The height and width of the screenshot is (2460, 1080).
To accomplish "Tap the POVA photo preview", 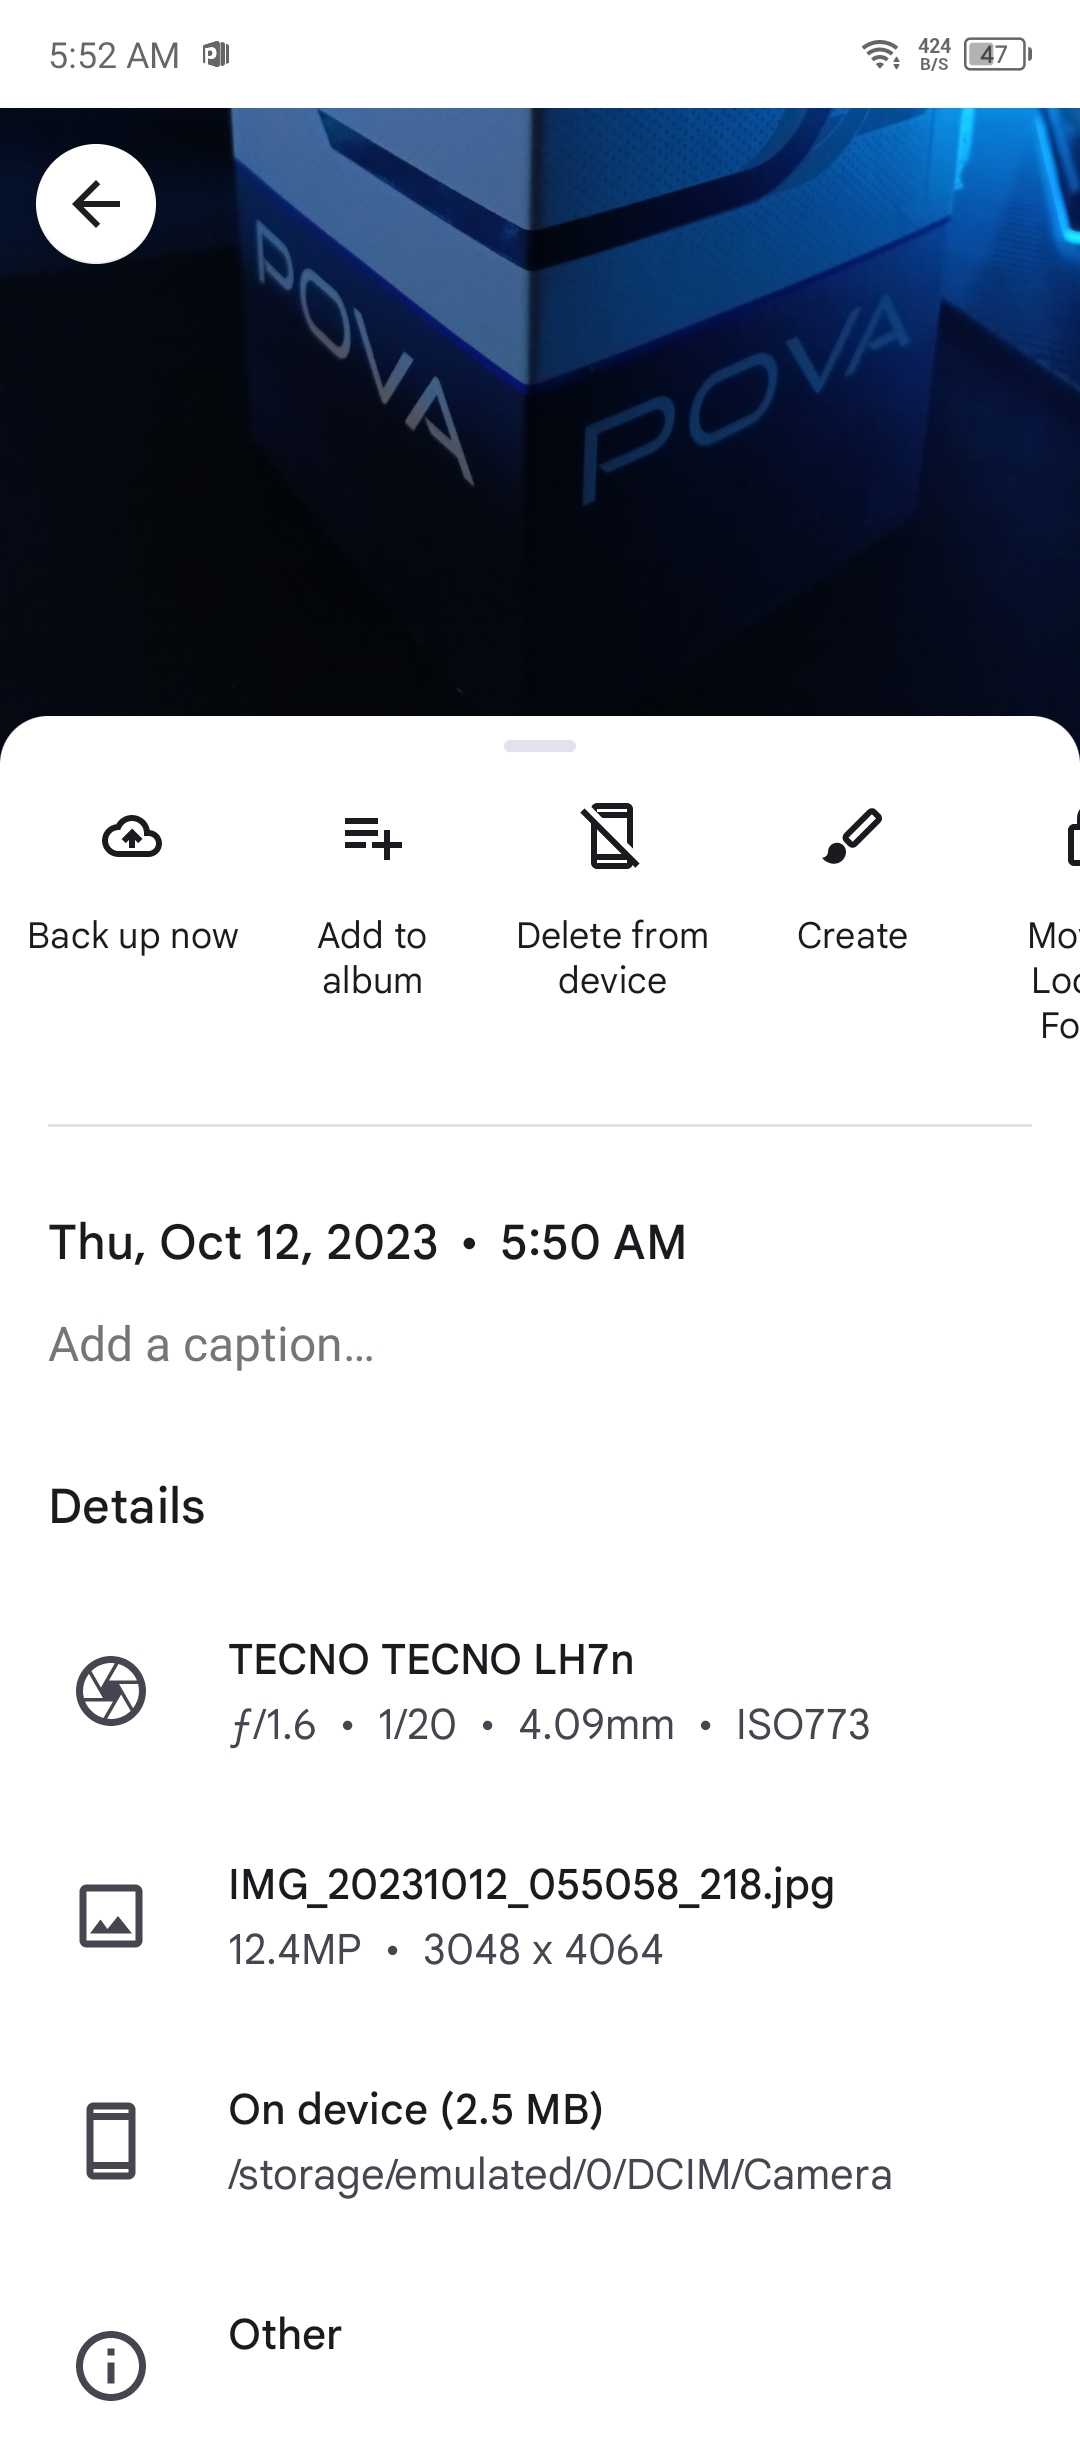I will coord(540,412).
